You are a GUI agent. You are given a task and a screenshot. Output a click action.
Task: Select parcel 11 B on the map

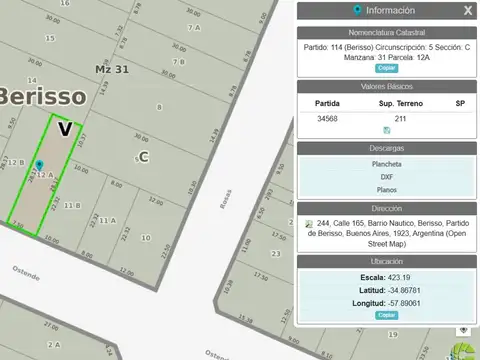[x=72, y=205]
